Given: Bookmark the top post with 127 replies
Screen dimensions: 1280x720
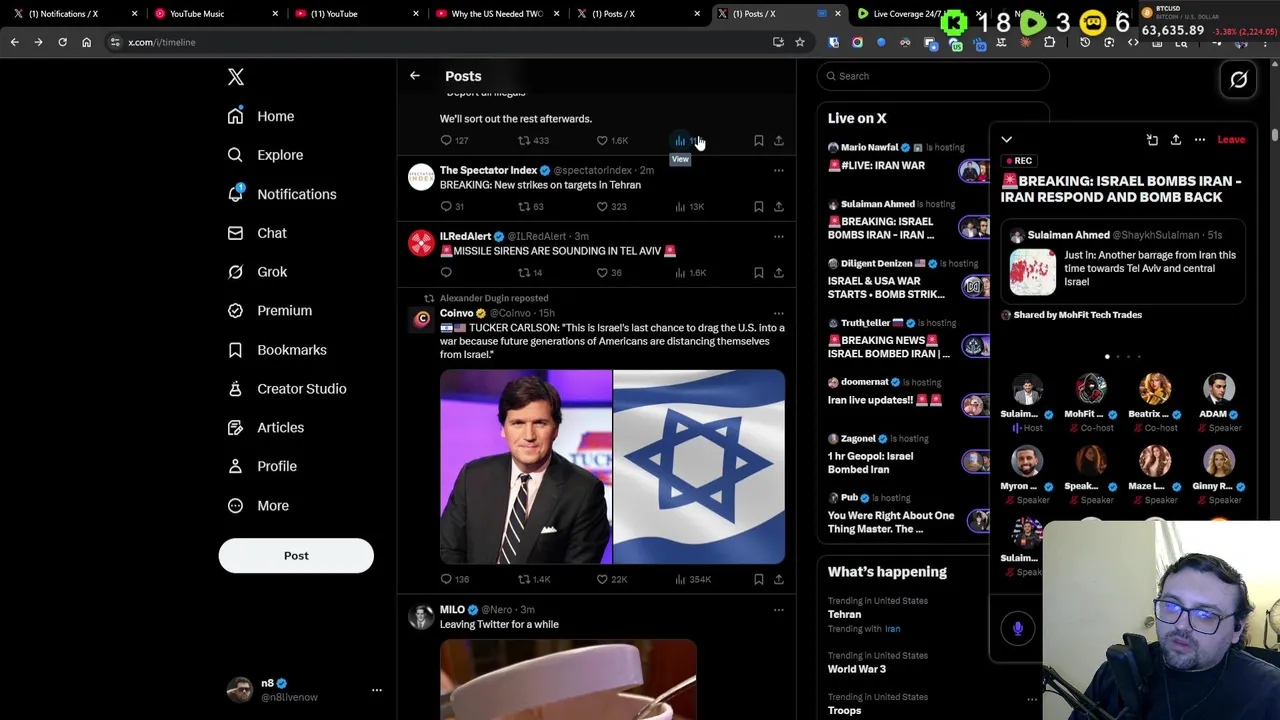Looking at the screenshot, I should pyautogui.click(x=759, y=141).
